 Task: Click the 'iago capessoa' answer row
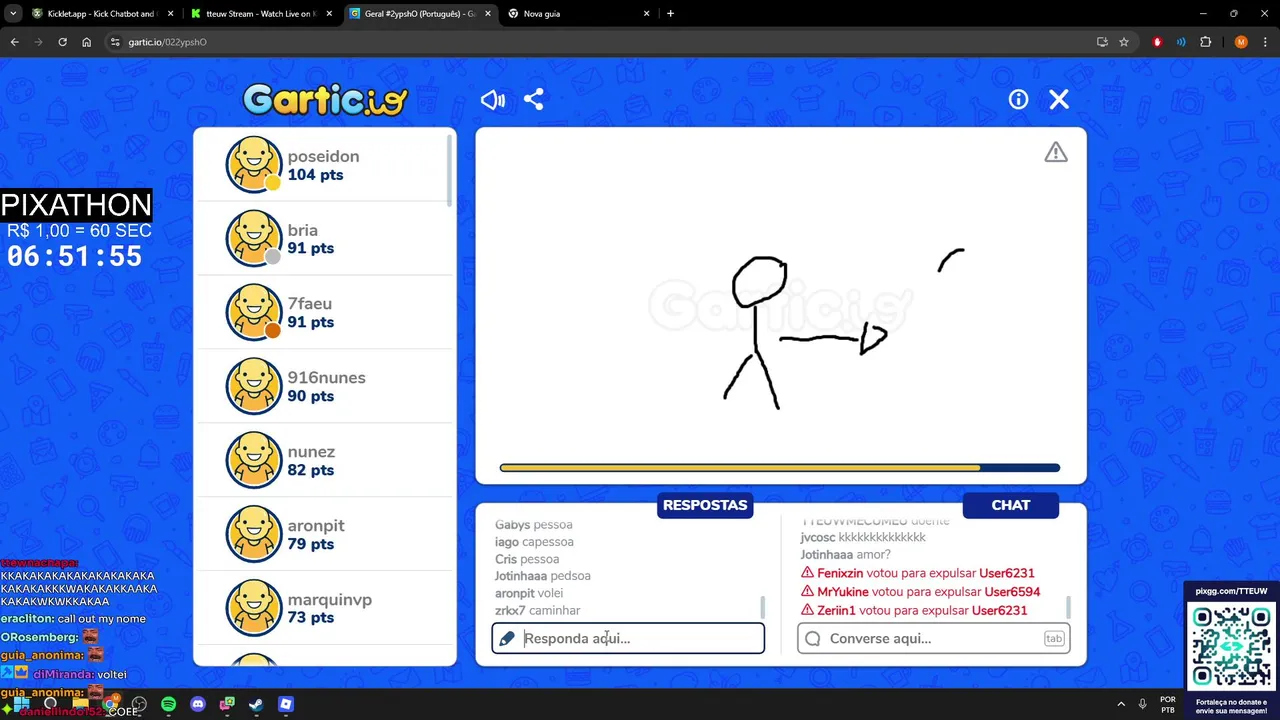click(534, 542)
